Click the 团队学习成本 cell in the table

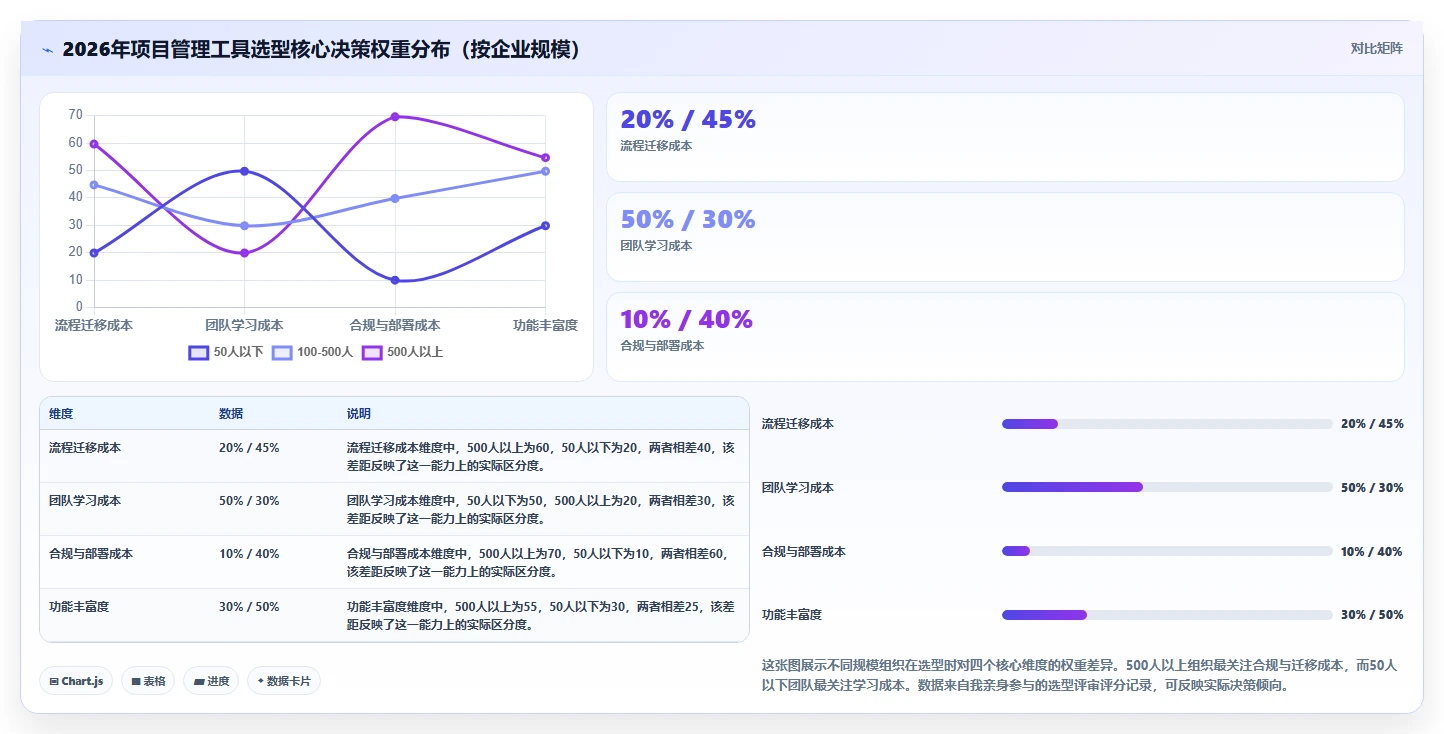(x=85, y=501)
